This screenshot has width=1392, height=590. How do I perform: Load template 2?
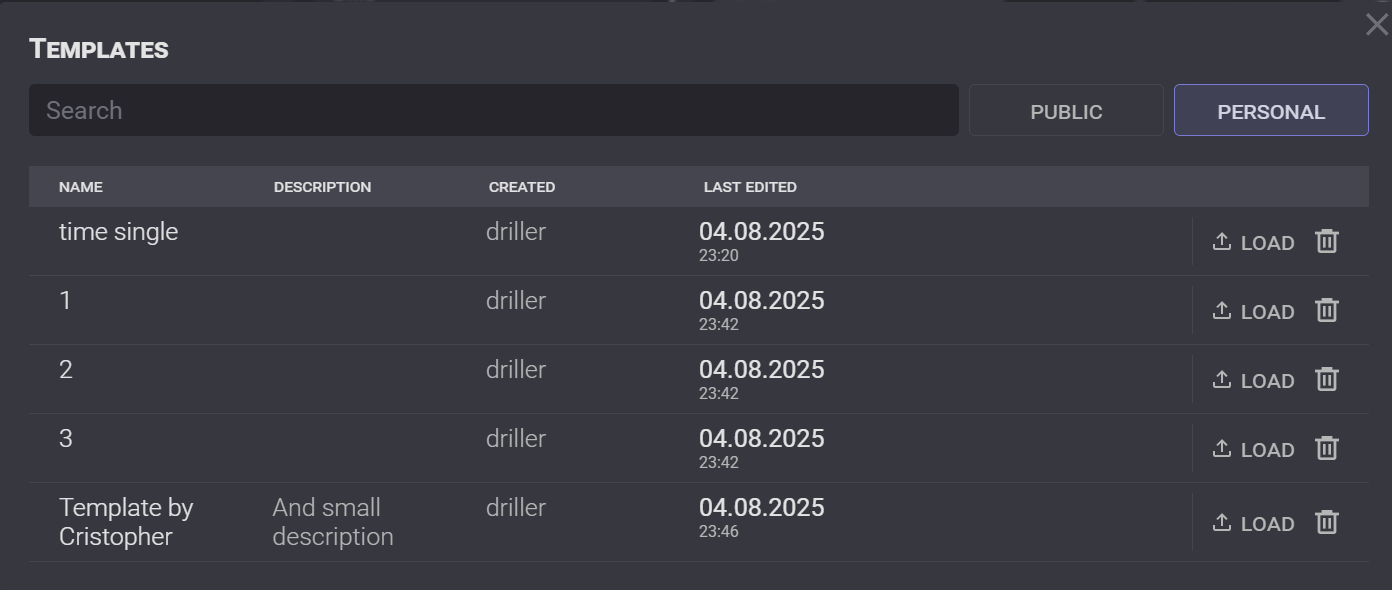(x=1253, y=380)
